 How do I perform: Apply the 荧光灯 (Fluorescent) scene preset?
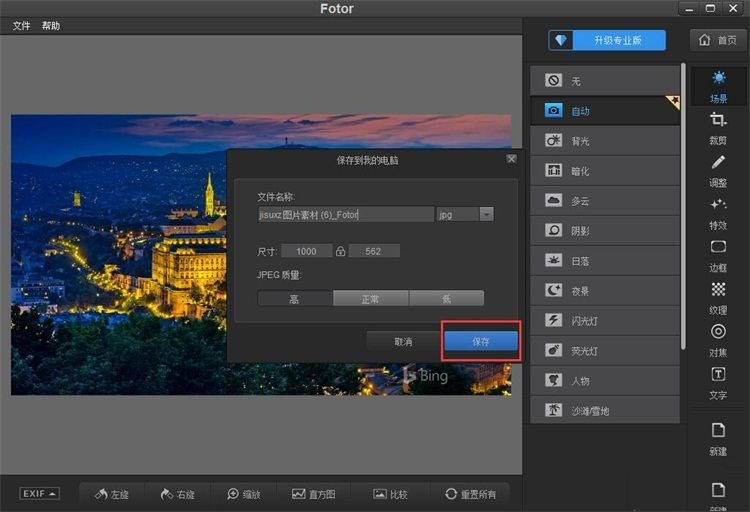[x=605, y=351]
